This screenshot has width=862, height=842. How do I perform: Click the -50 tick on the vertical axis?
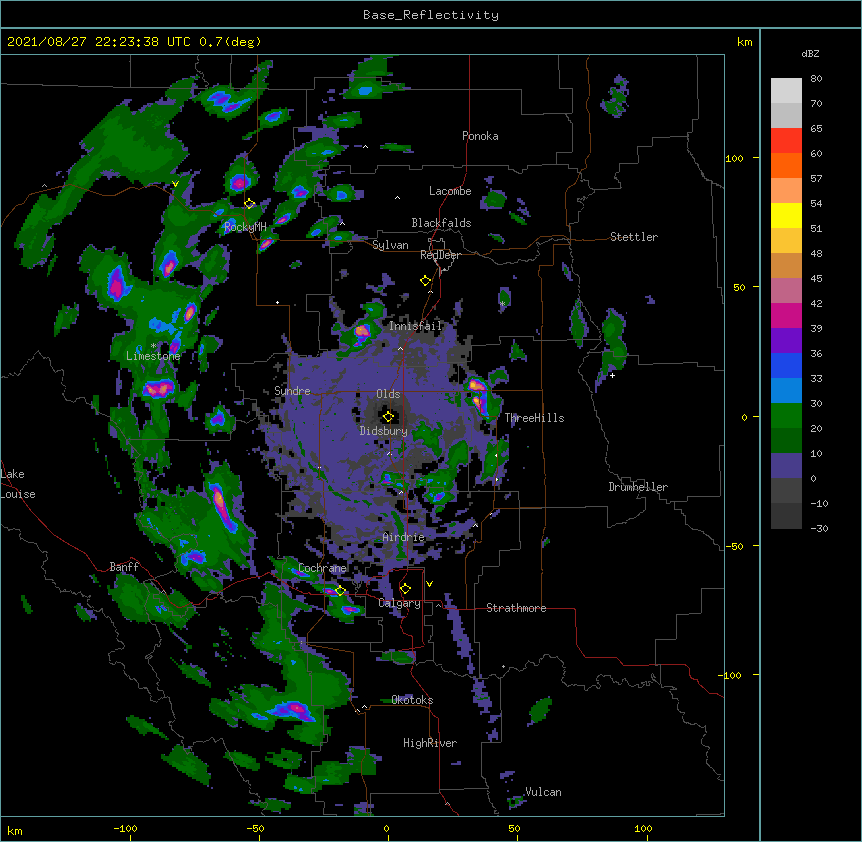point(734,546)
